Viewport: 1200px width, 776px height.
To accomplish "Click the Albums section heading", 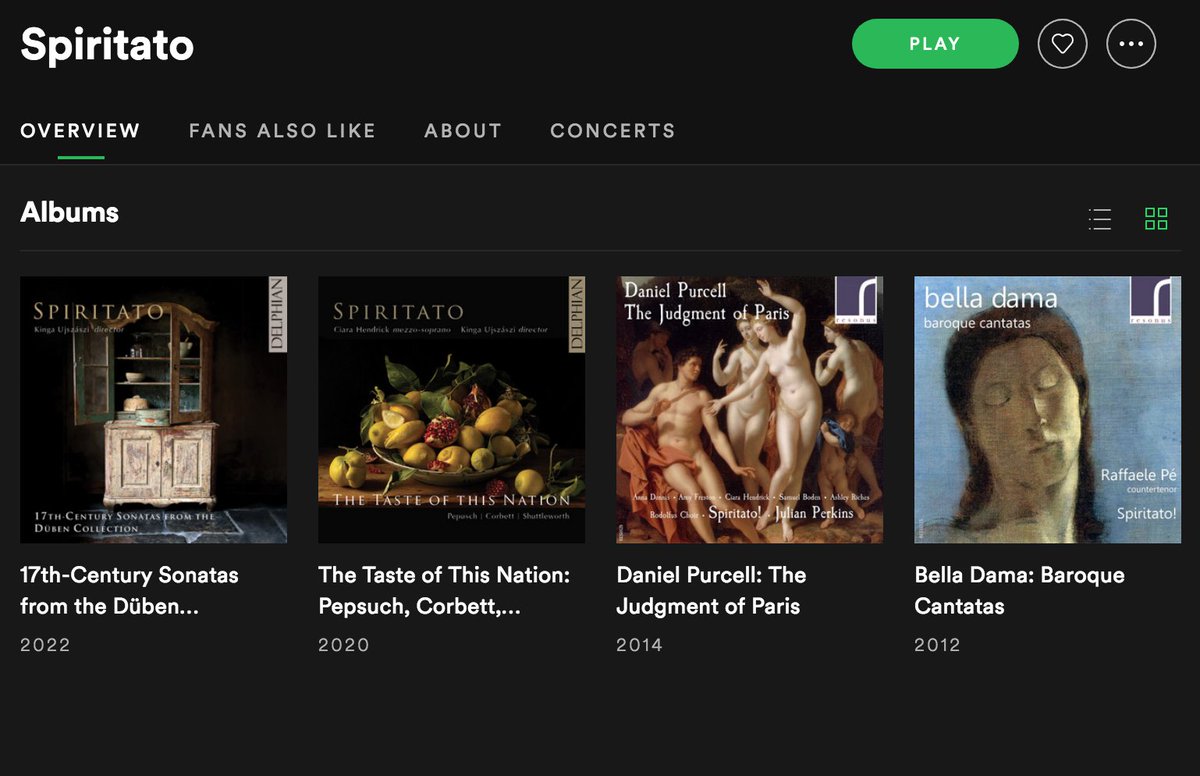I will [x=70, y=212].
